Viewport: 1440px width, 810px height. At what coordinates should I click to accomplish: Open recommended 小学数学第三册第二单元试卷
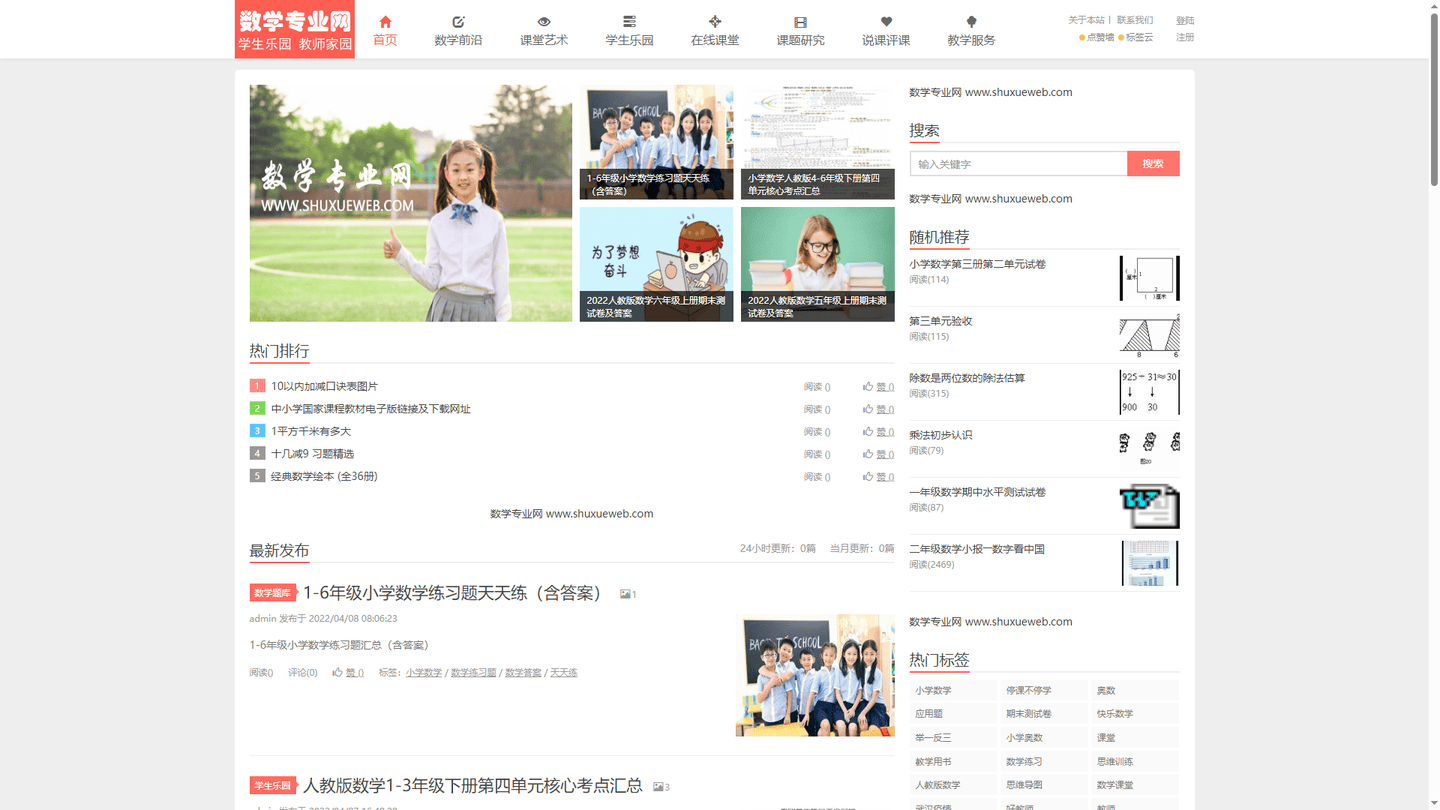pyautogui.click(x=977, y=264)
